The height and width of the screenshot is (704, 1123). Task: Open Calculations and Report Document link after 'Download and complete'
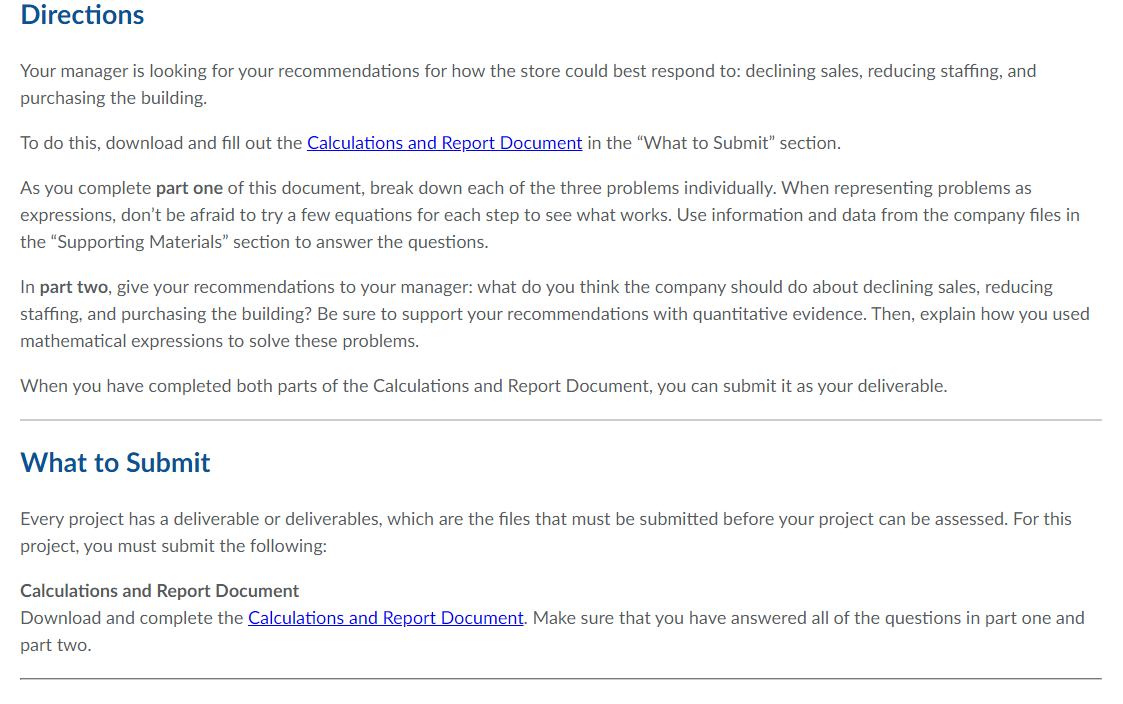pyautogui.click(x=385, y=618)
